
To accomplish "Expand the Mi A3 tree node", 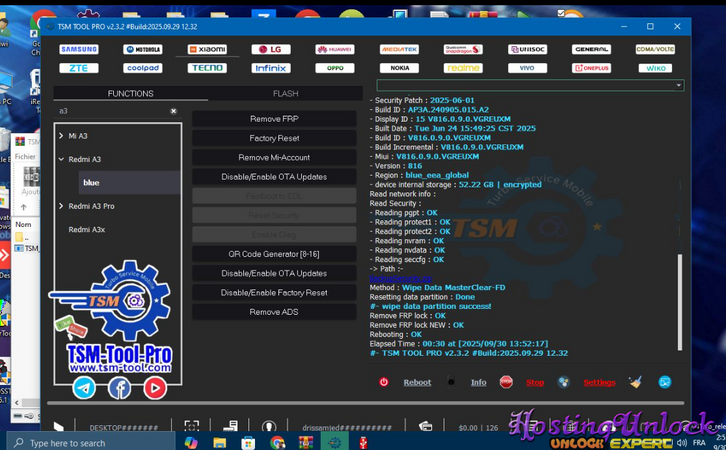I will (x=62, y=135).
